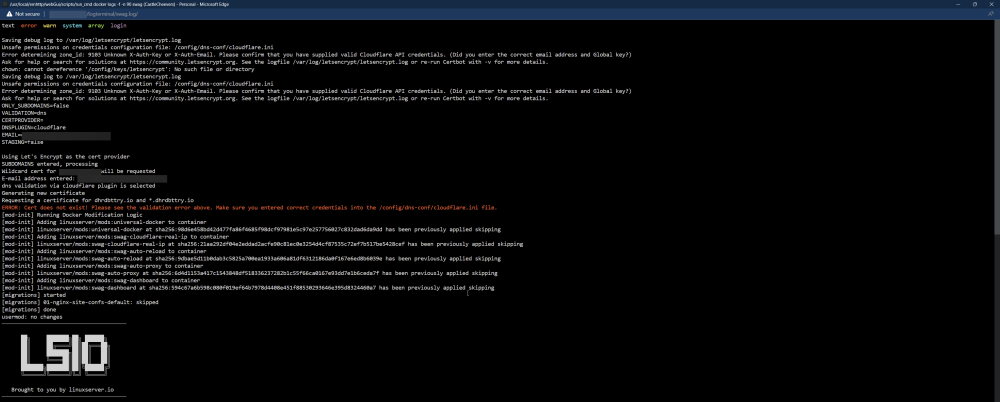Click 'SUBDOMAINS entered, processing' line

[x=50, y=164]
